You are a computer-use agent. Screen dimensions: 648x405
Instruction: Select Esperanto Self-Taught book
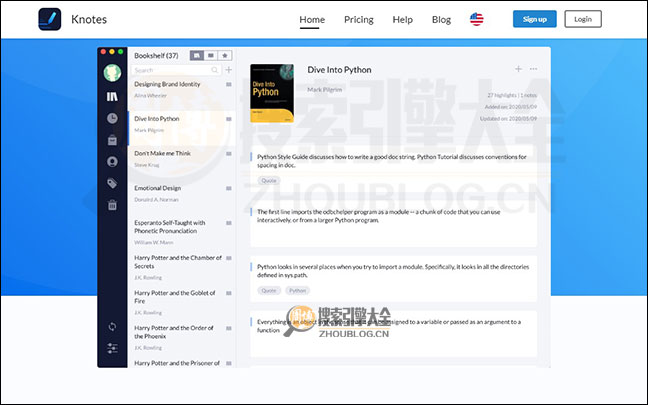(182, 232)
